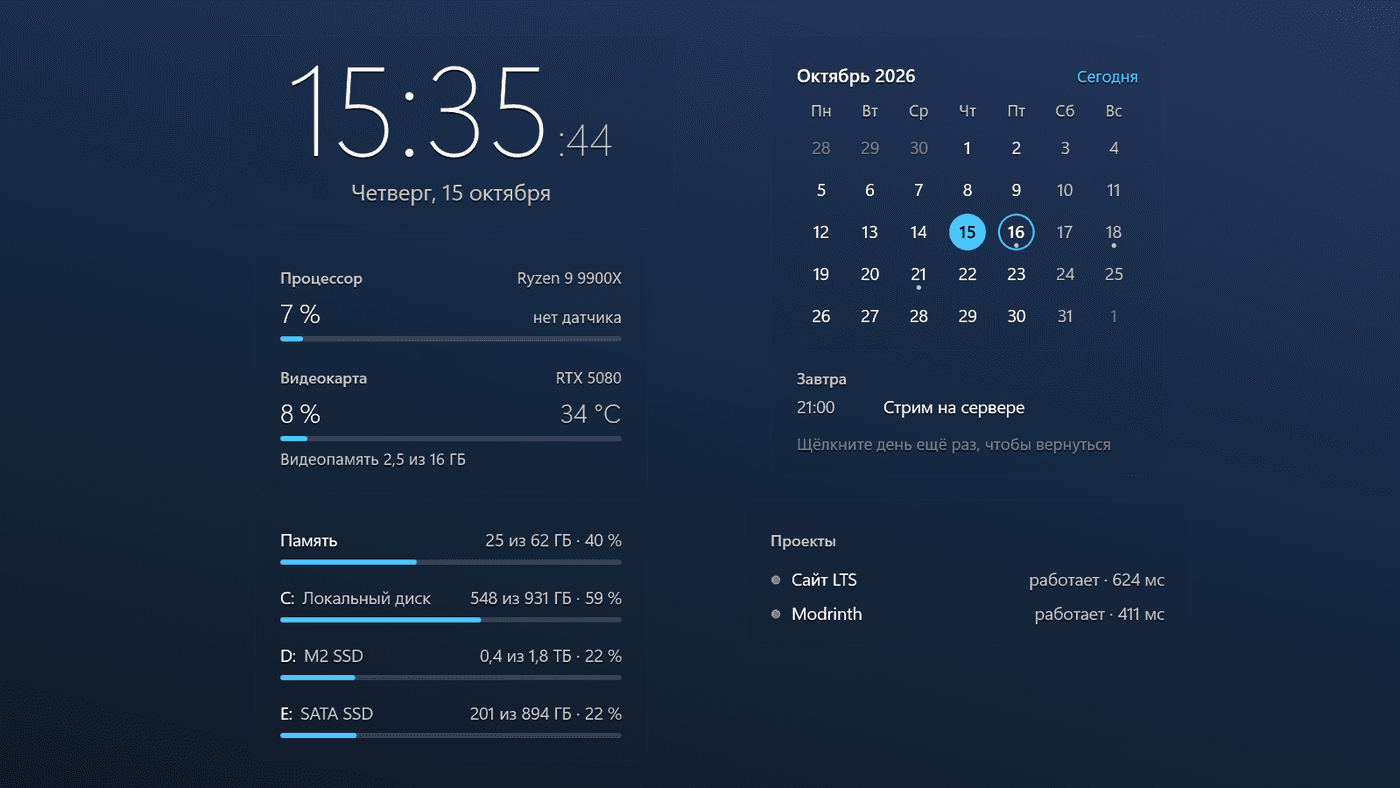Click the Проекты section heading

[803, 541]
